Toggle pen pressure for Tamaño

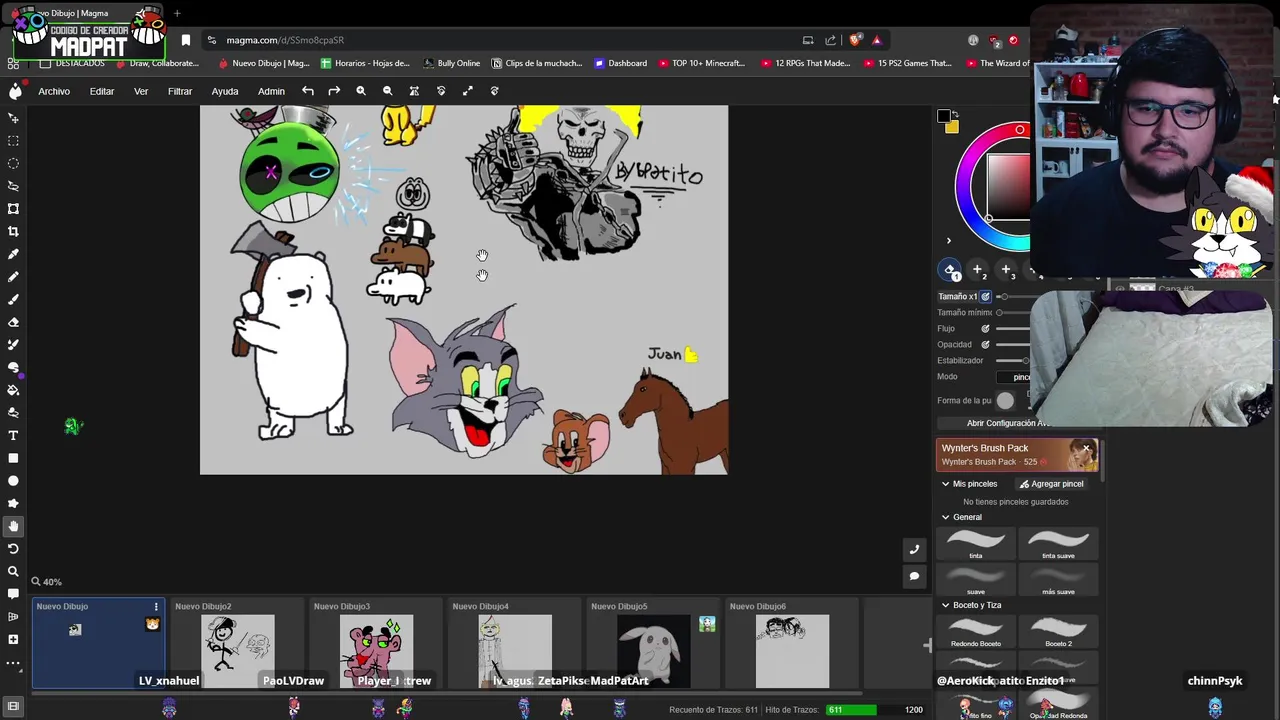(985, 296)
